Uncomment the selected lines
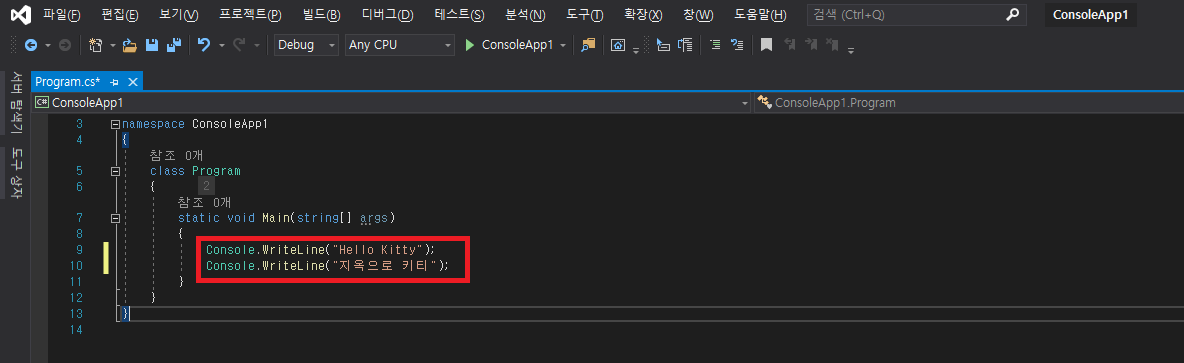 (738, 45)
